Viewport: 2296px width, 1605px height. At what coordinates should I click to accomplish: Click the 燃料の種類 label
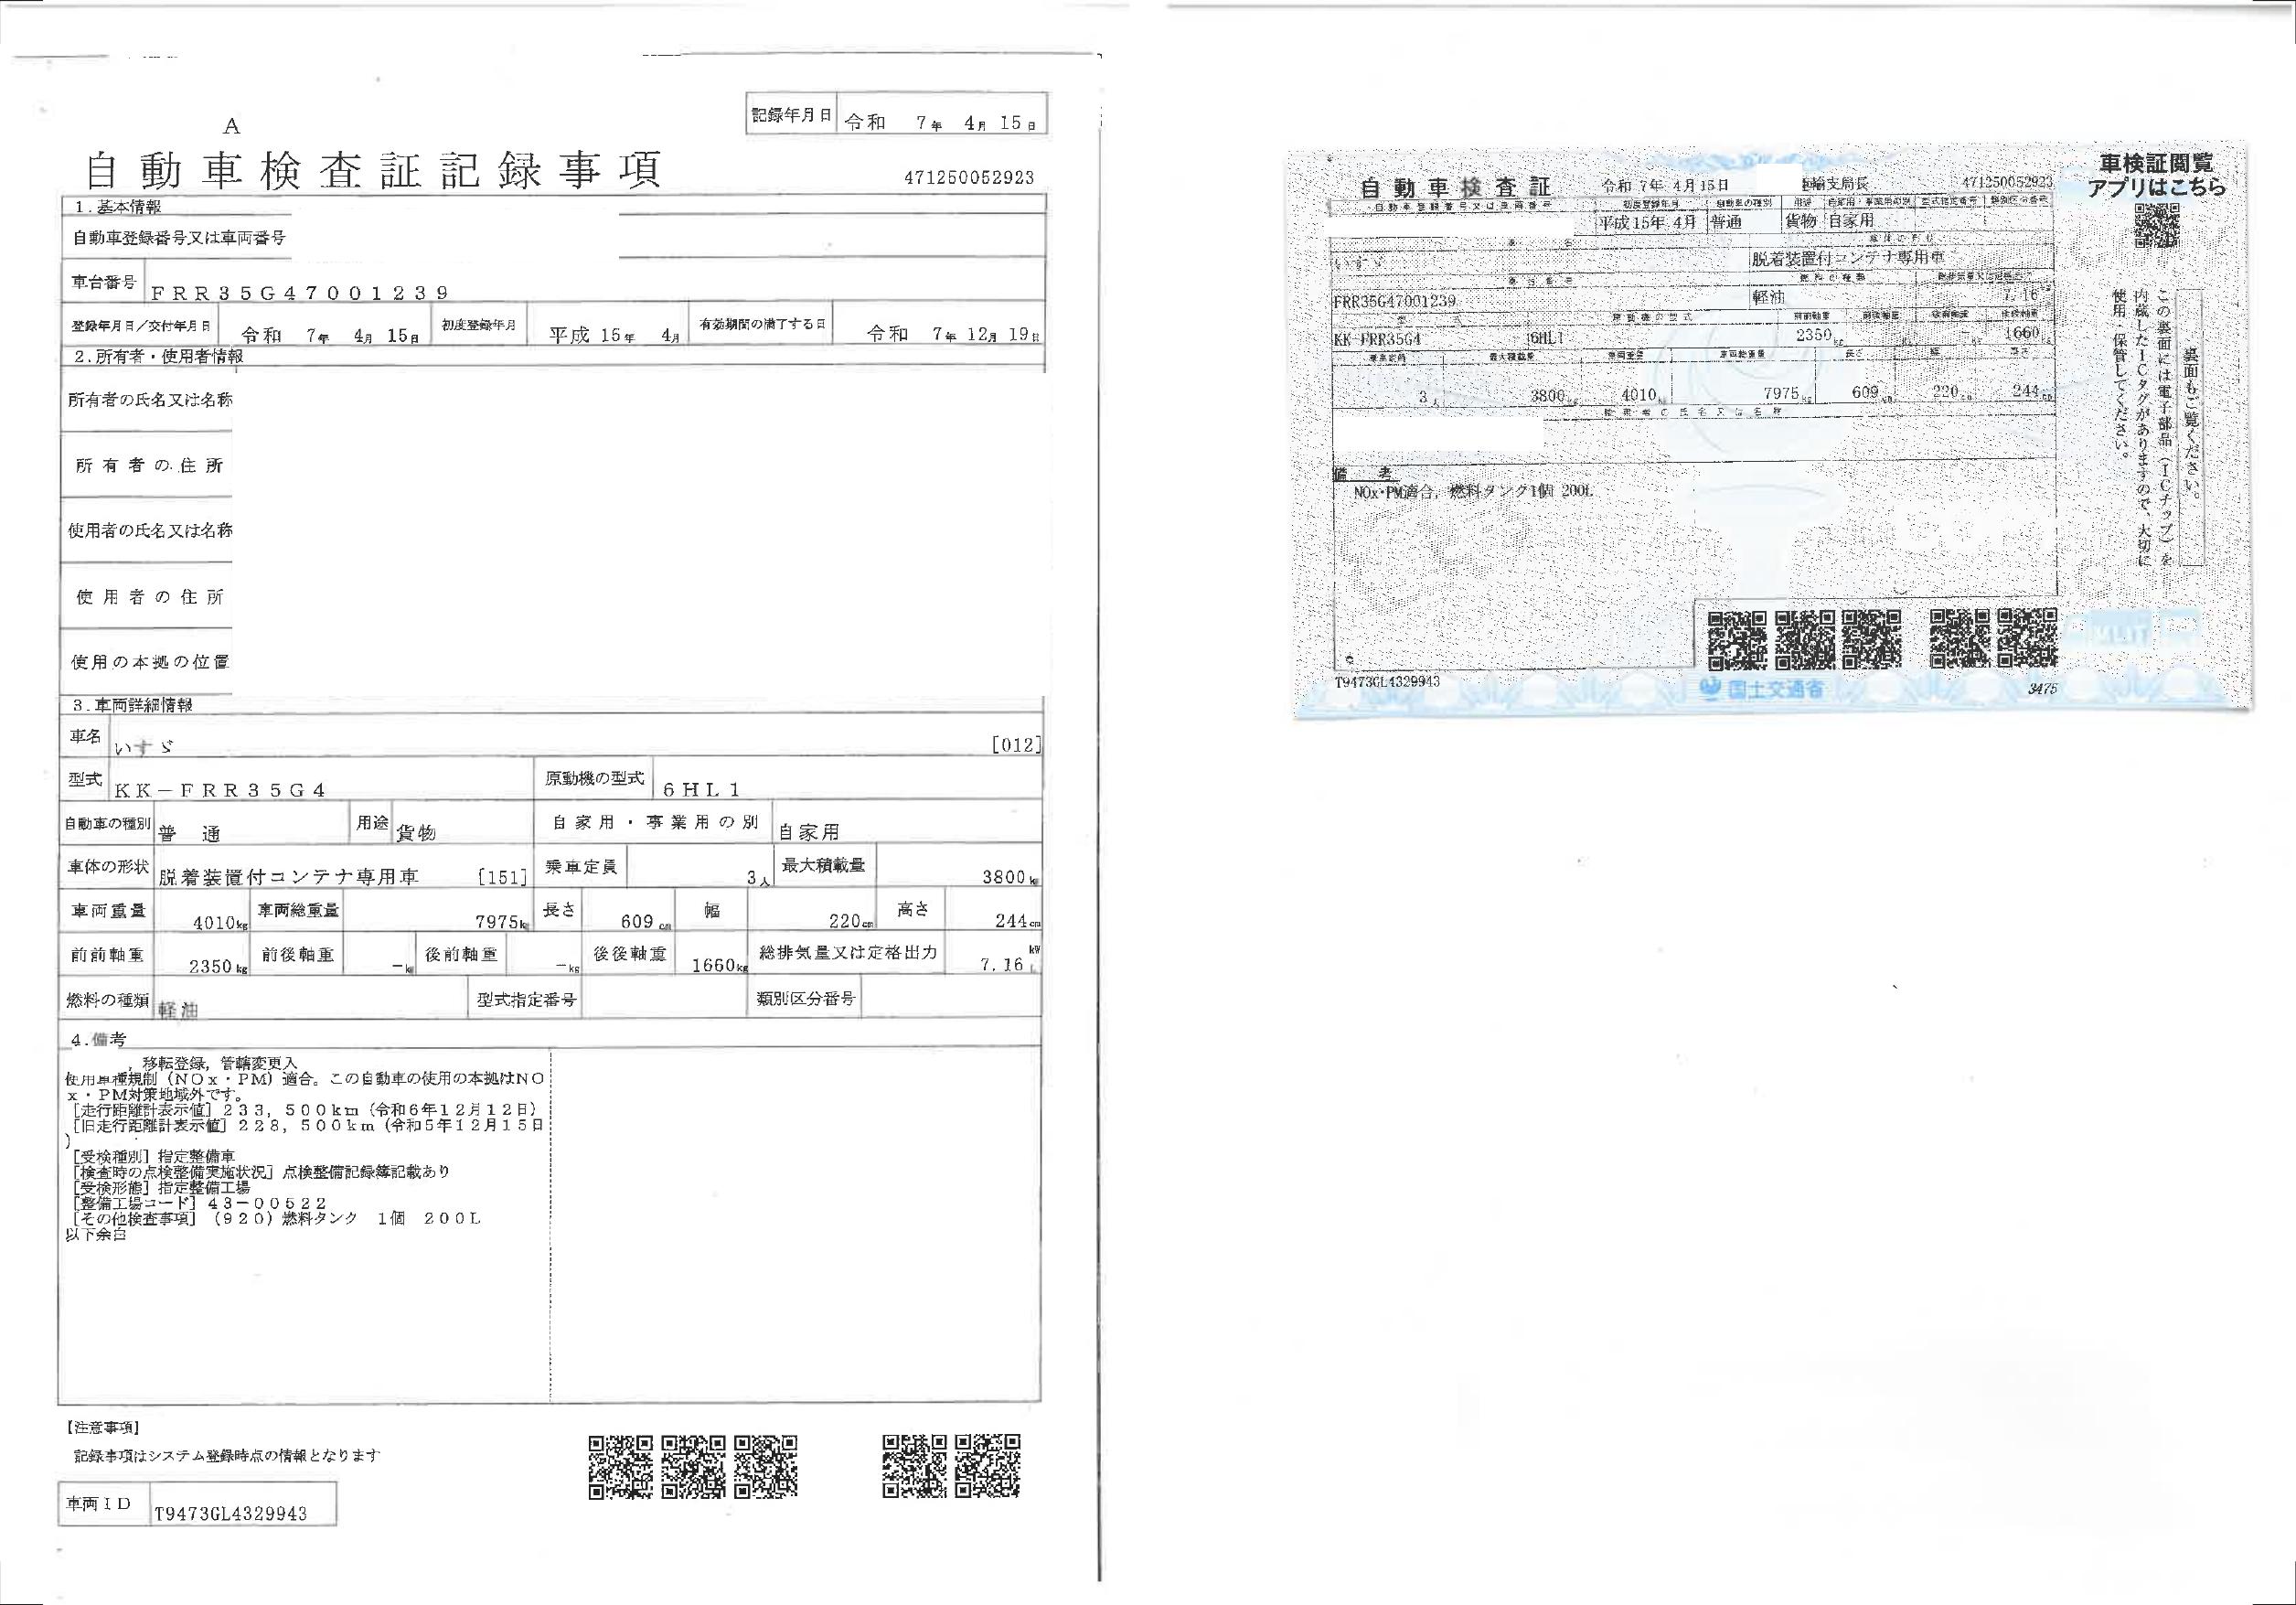pos(108,999)
